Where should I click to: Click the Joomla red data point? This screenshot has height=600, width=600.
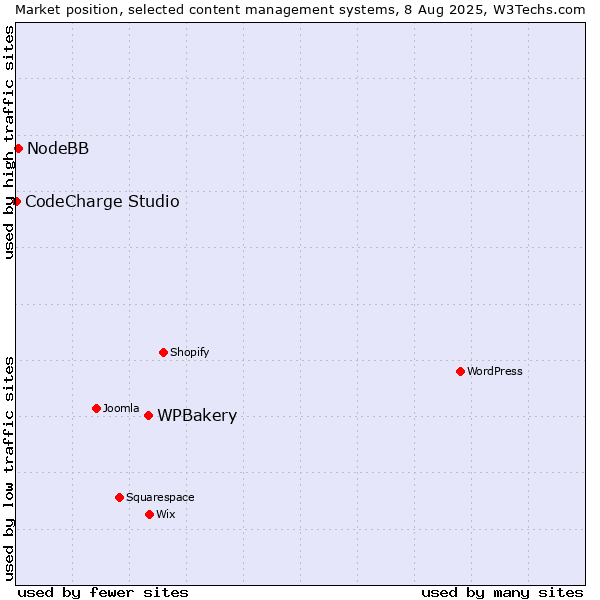[96, 408]
